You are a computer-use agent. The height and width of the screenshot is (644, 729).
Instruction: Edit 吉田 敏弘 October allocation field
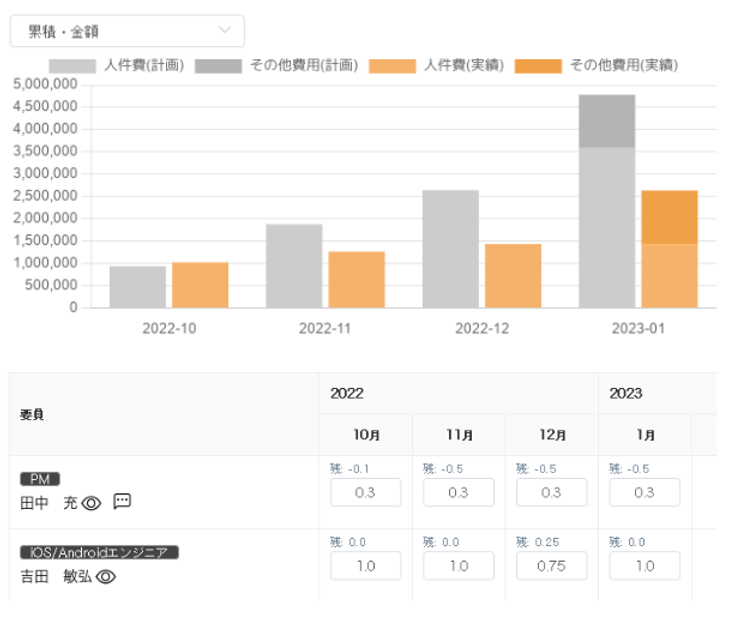click(x=365, y=566)
